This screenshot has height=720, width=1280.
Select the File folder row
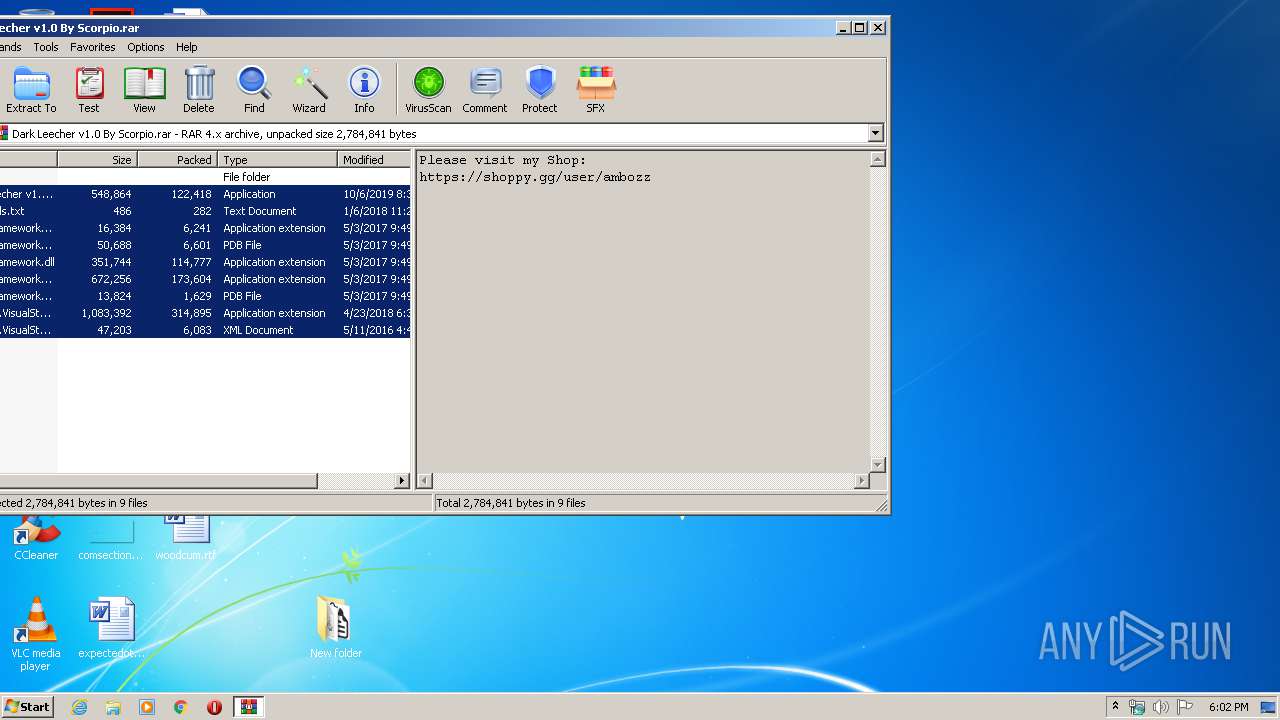(x=205, y=177)
